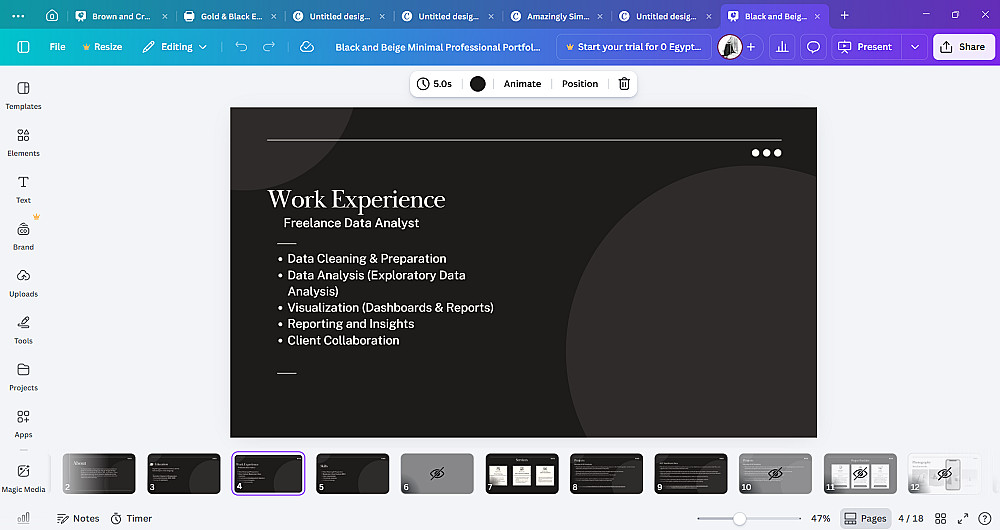This screenshot has width=1000, height=530.
Task: Click the Present button
Action: (x=865, y=47)
